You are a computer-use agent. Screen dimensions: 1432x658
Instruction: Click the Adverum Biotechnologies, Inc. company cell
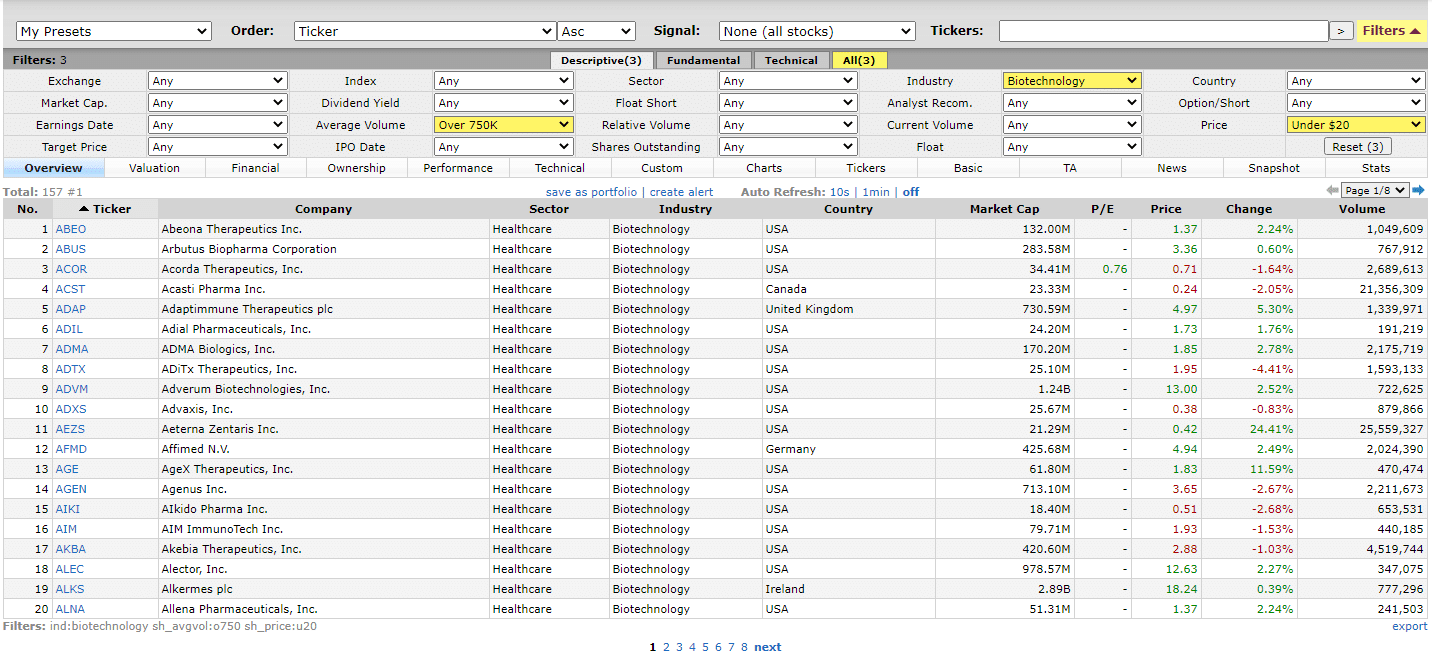click(x=324, y=389)
